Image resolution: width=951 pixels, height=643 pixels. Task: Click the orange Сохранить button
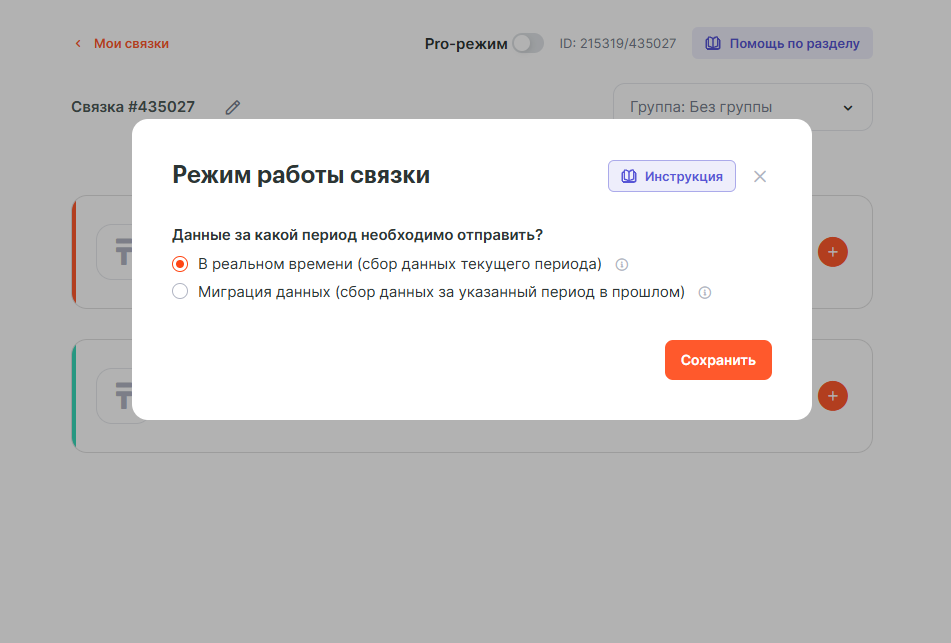click(x=718, y=360)
